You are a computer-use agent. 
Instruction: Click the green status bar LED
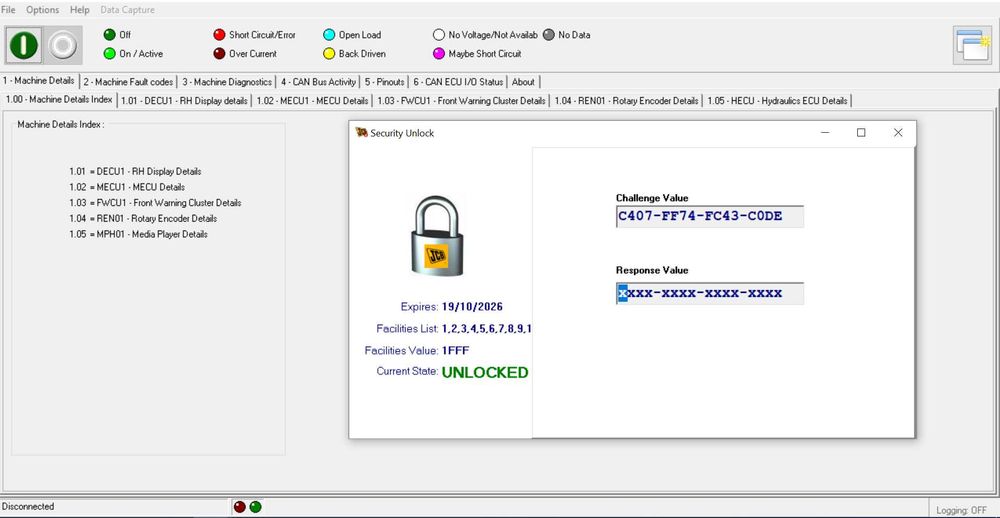[x=255, y=507]
